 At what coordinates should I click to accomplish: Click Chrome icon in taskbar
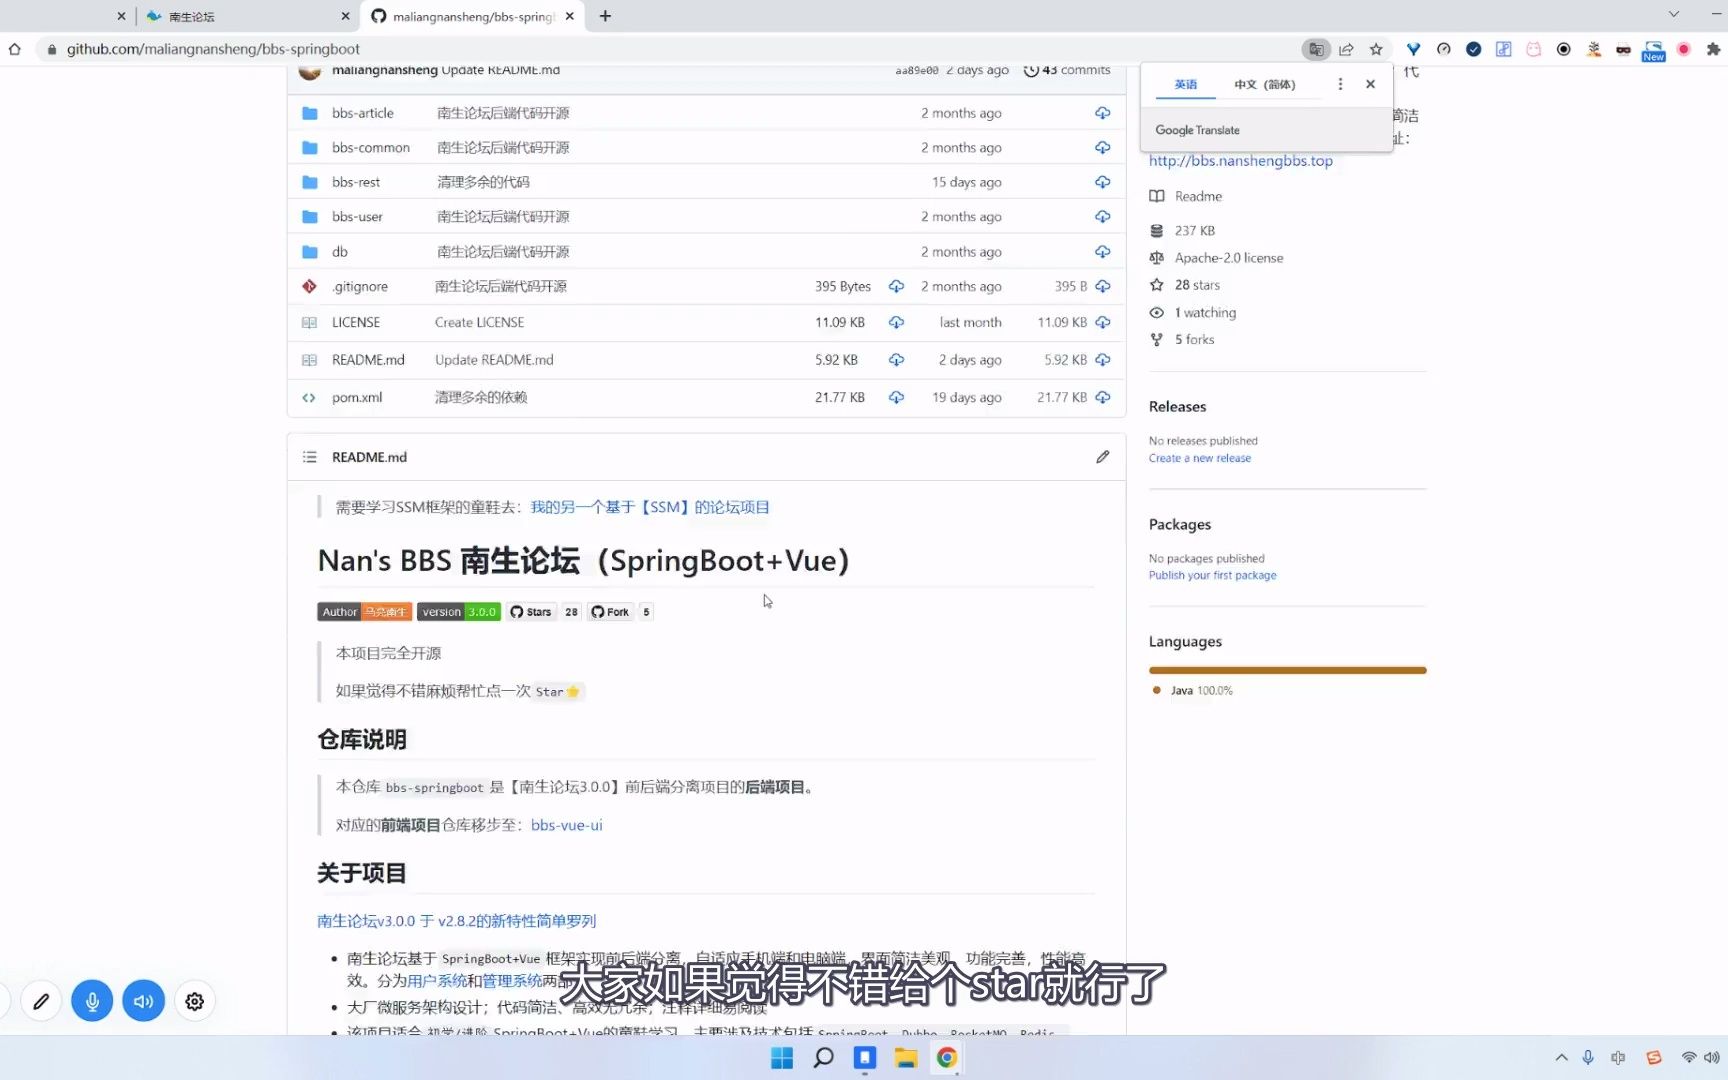point(947,1058)
